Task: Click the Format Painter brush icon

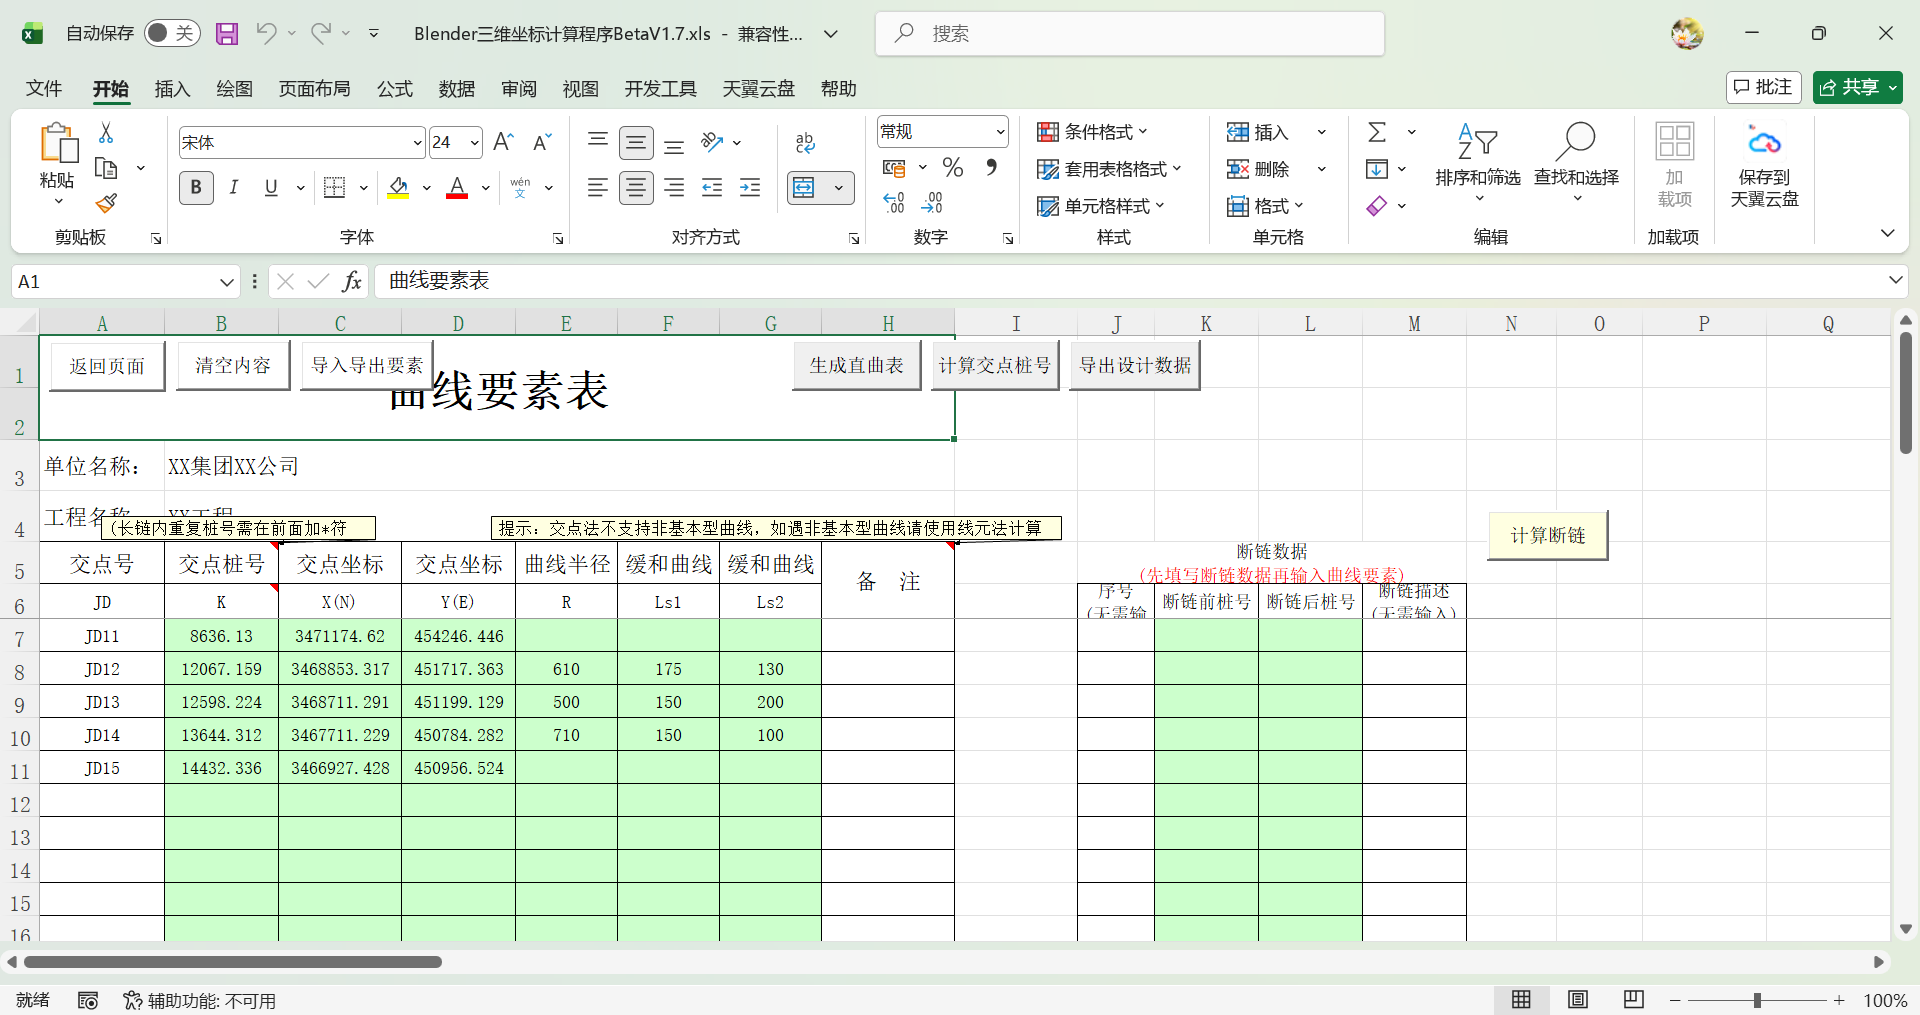Action: click(x=107, y=204)
